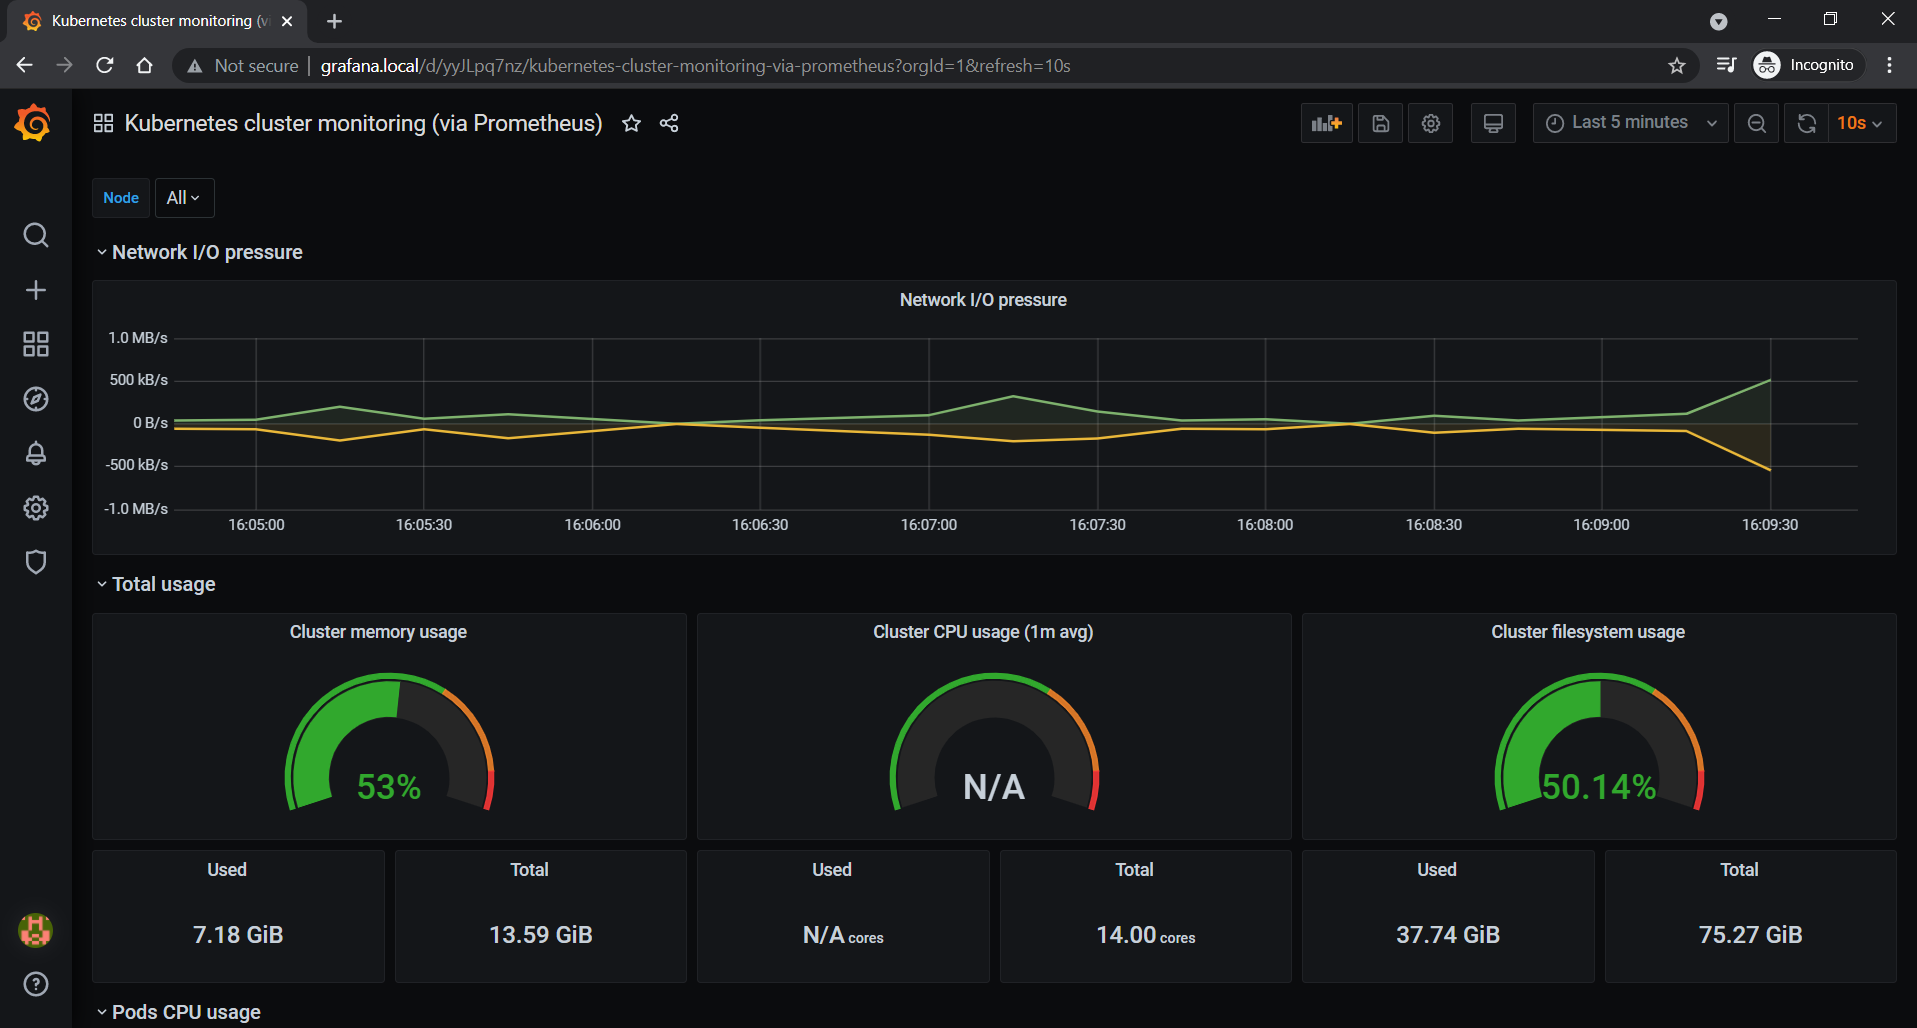Open dashboard settings gear in toolbar
This screenshot has width=1917, height=1028.
click(1431, 123)
